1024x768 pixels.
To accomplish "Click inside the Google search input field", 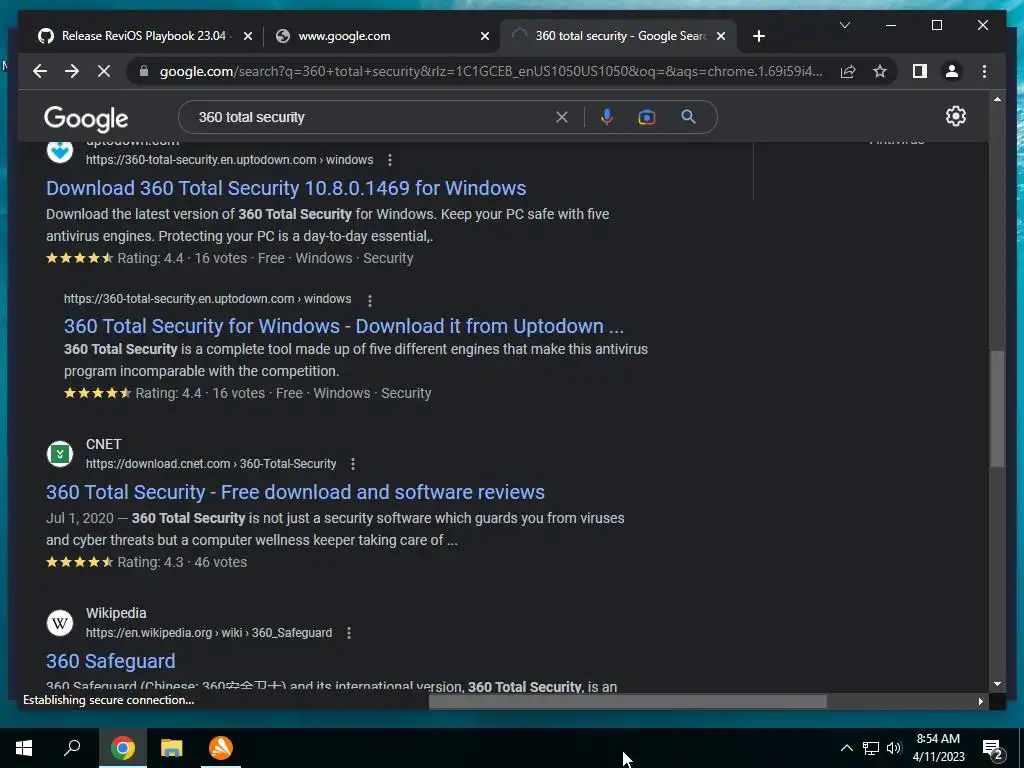I will point(372,117).
